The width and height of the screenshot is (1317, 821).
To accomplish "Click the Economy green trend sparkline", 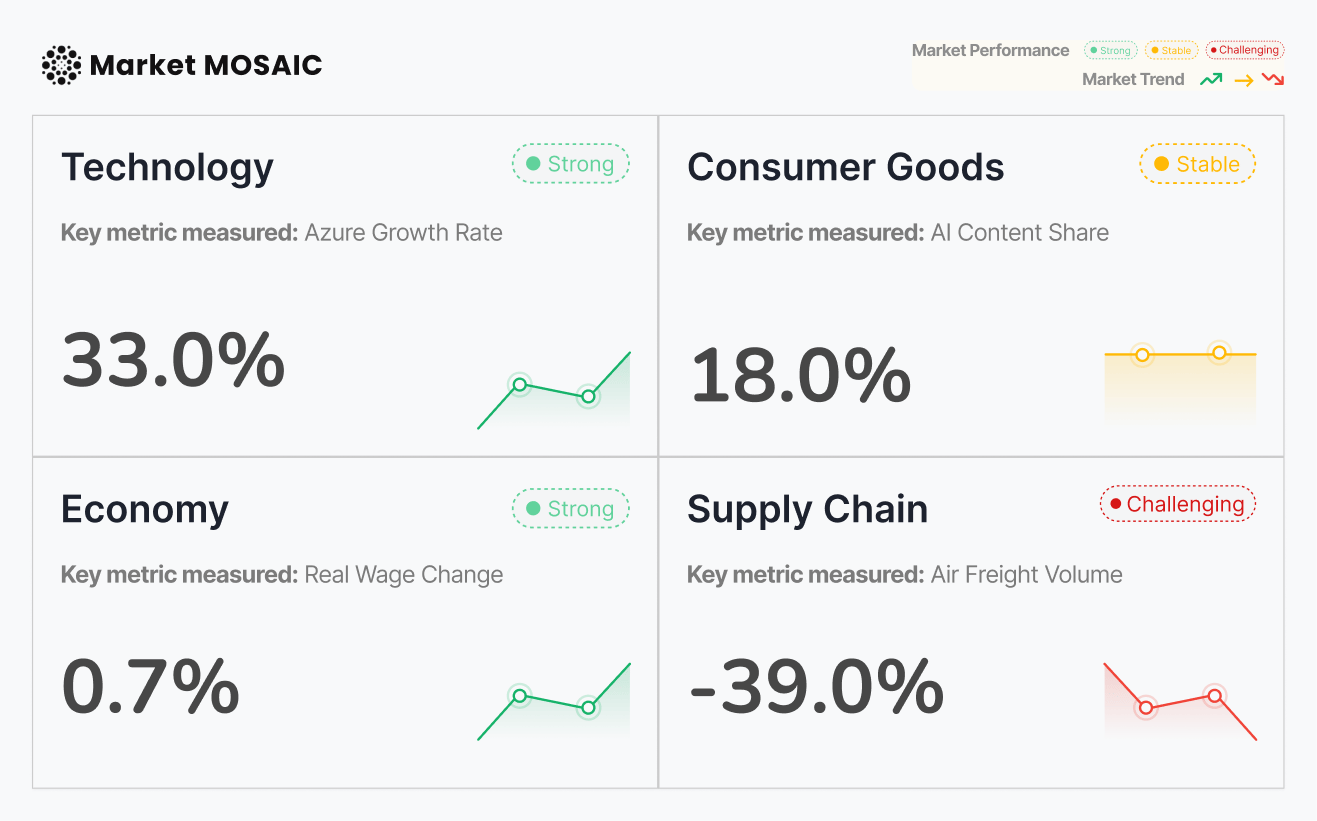I will [x=554, y=702].
